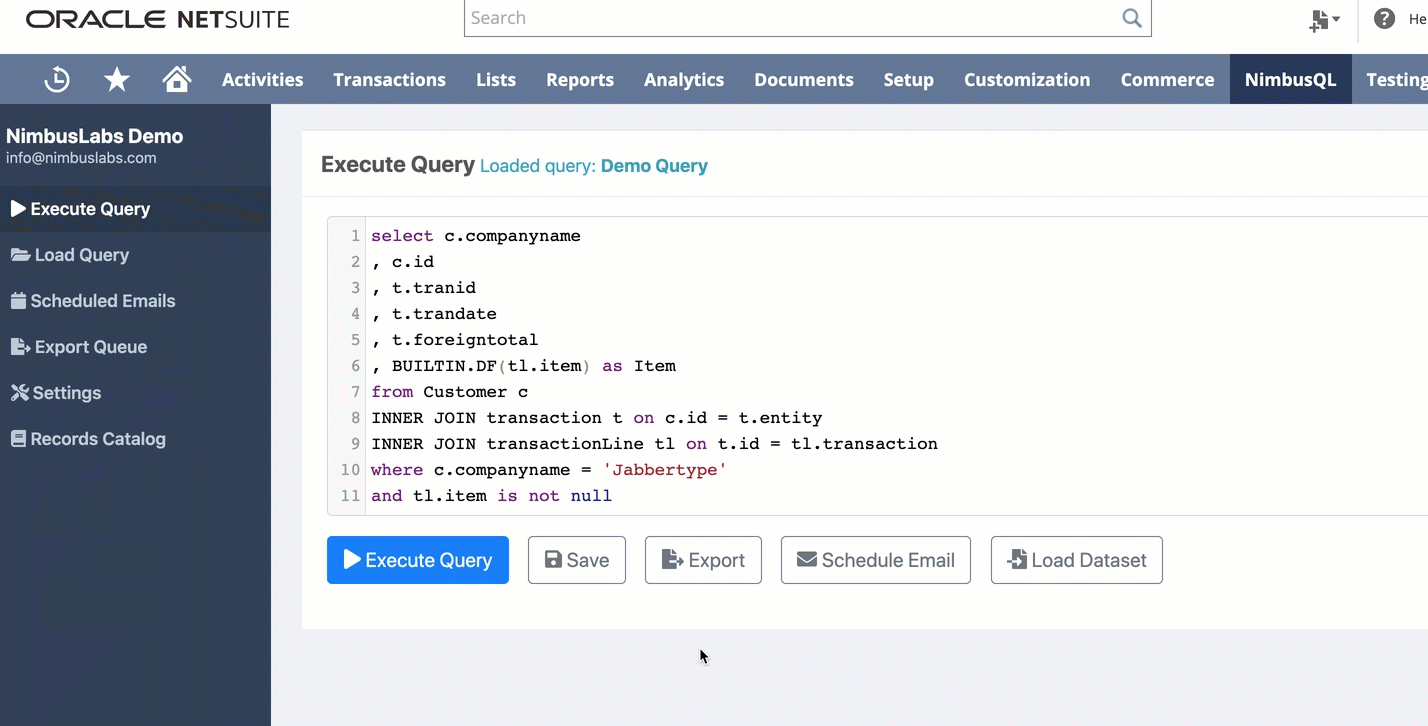Open Scheduled Emails in the sidebar
The width and height of the screenshot is (1428, 726).
pos(135,301)
